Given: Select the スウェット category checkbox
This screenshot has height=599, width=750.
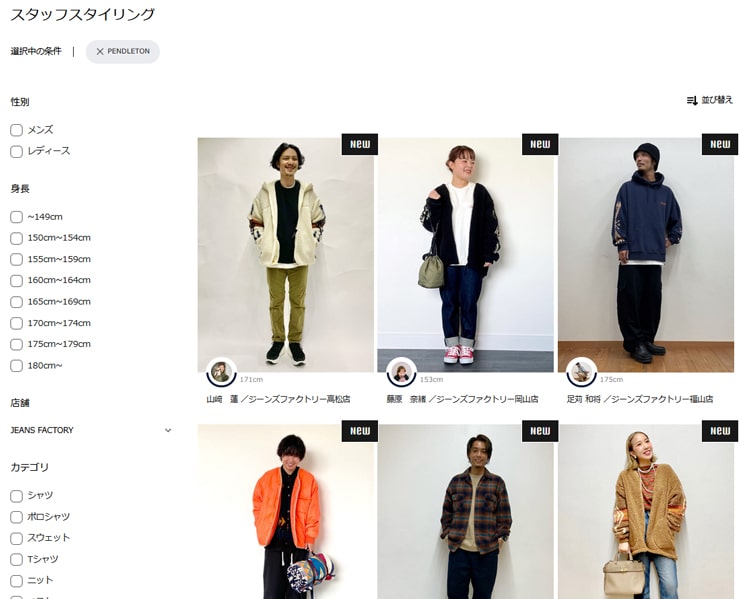Looking at the screenshot, I should tap(16, 538).
